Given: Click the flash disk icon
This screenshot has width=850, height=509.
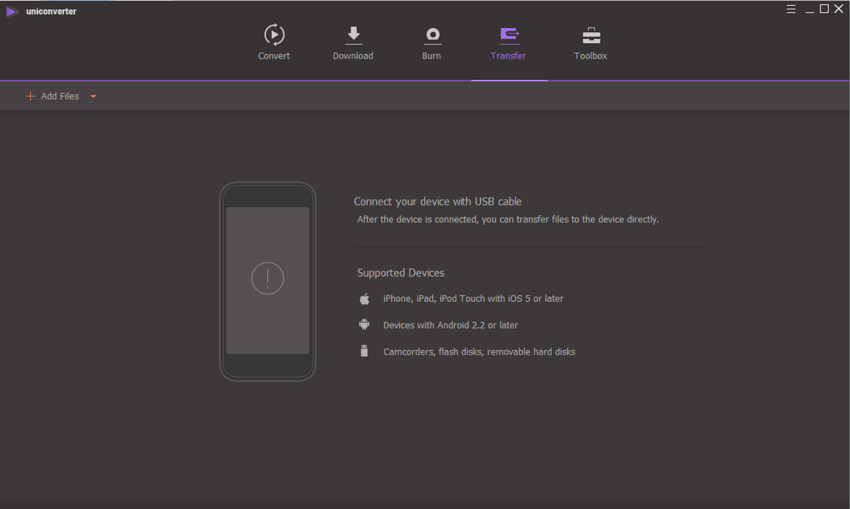Looking at the screenshot, I should (x=365, y=351).
